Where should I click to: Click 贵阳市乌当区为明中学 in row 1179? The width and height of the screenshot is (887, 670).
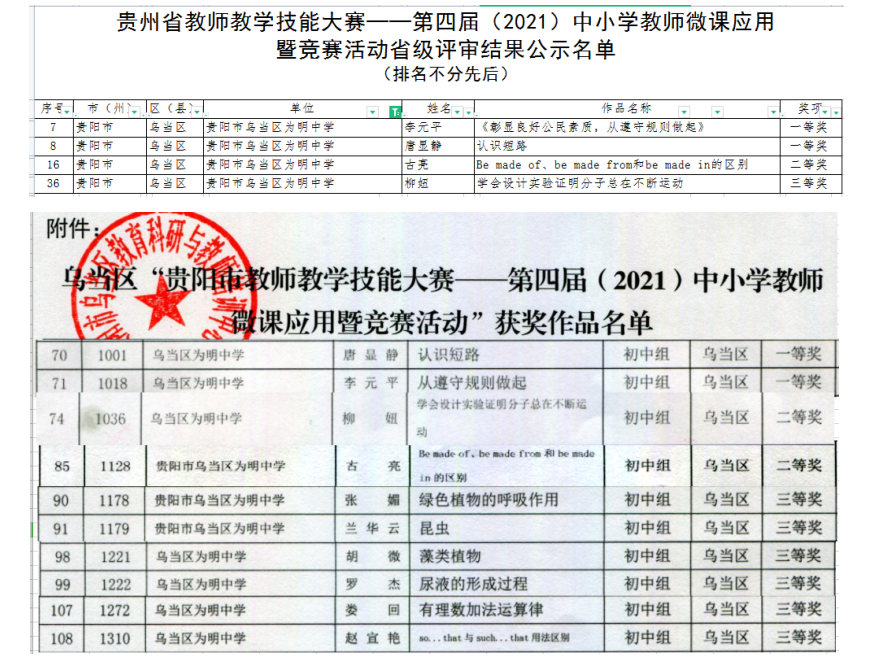219,529
